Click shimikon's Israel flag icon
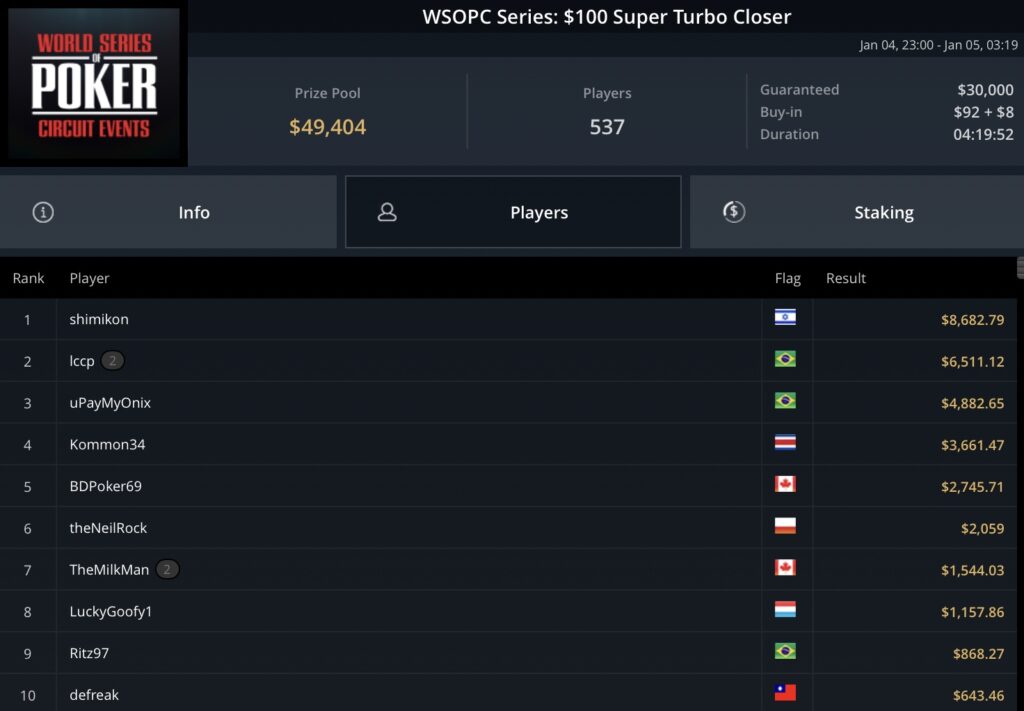 coord(785,318)
